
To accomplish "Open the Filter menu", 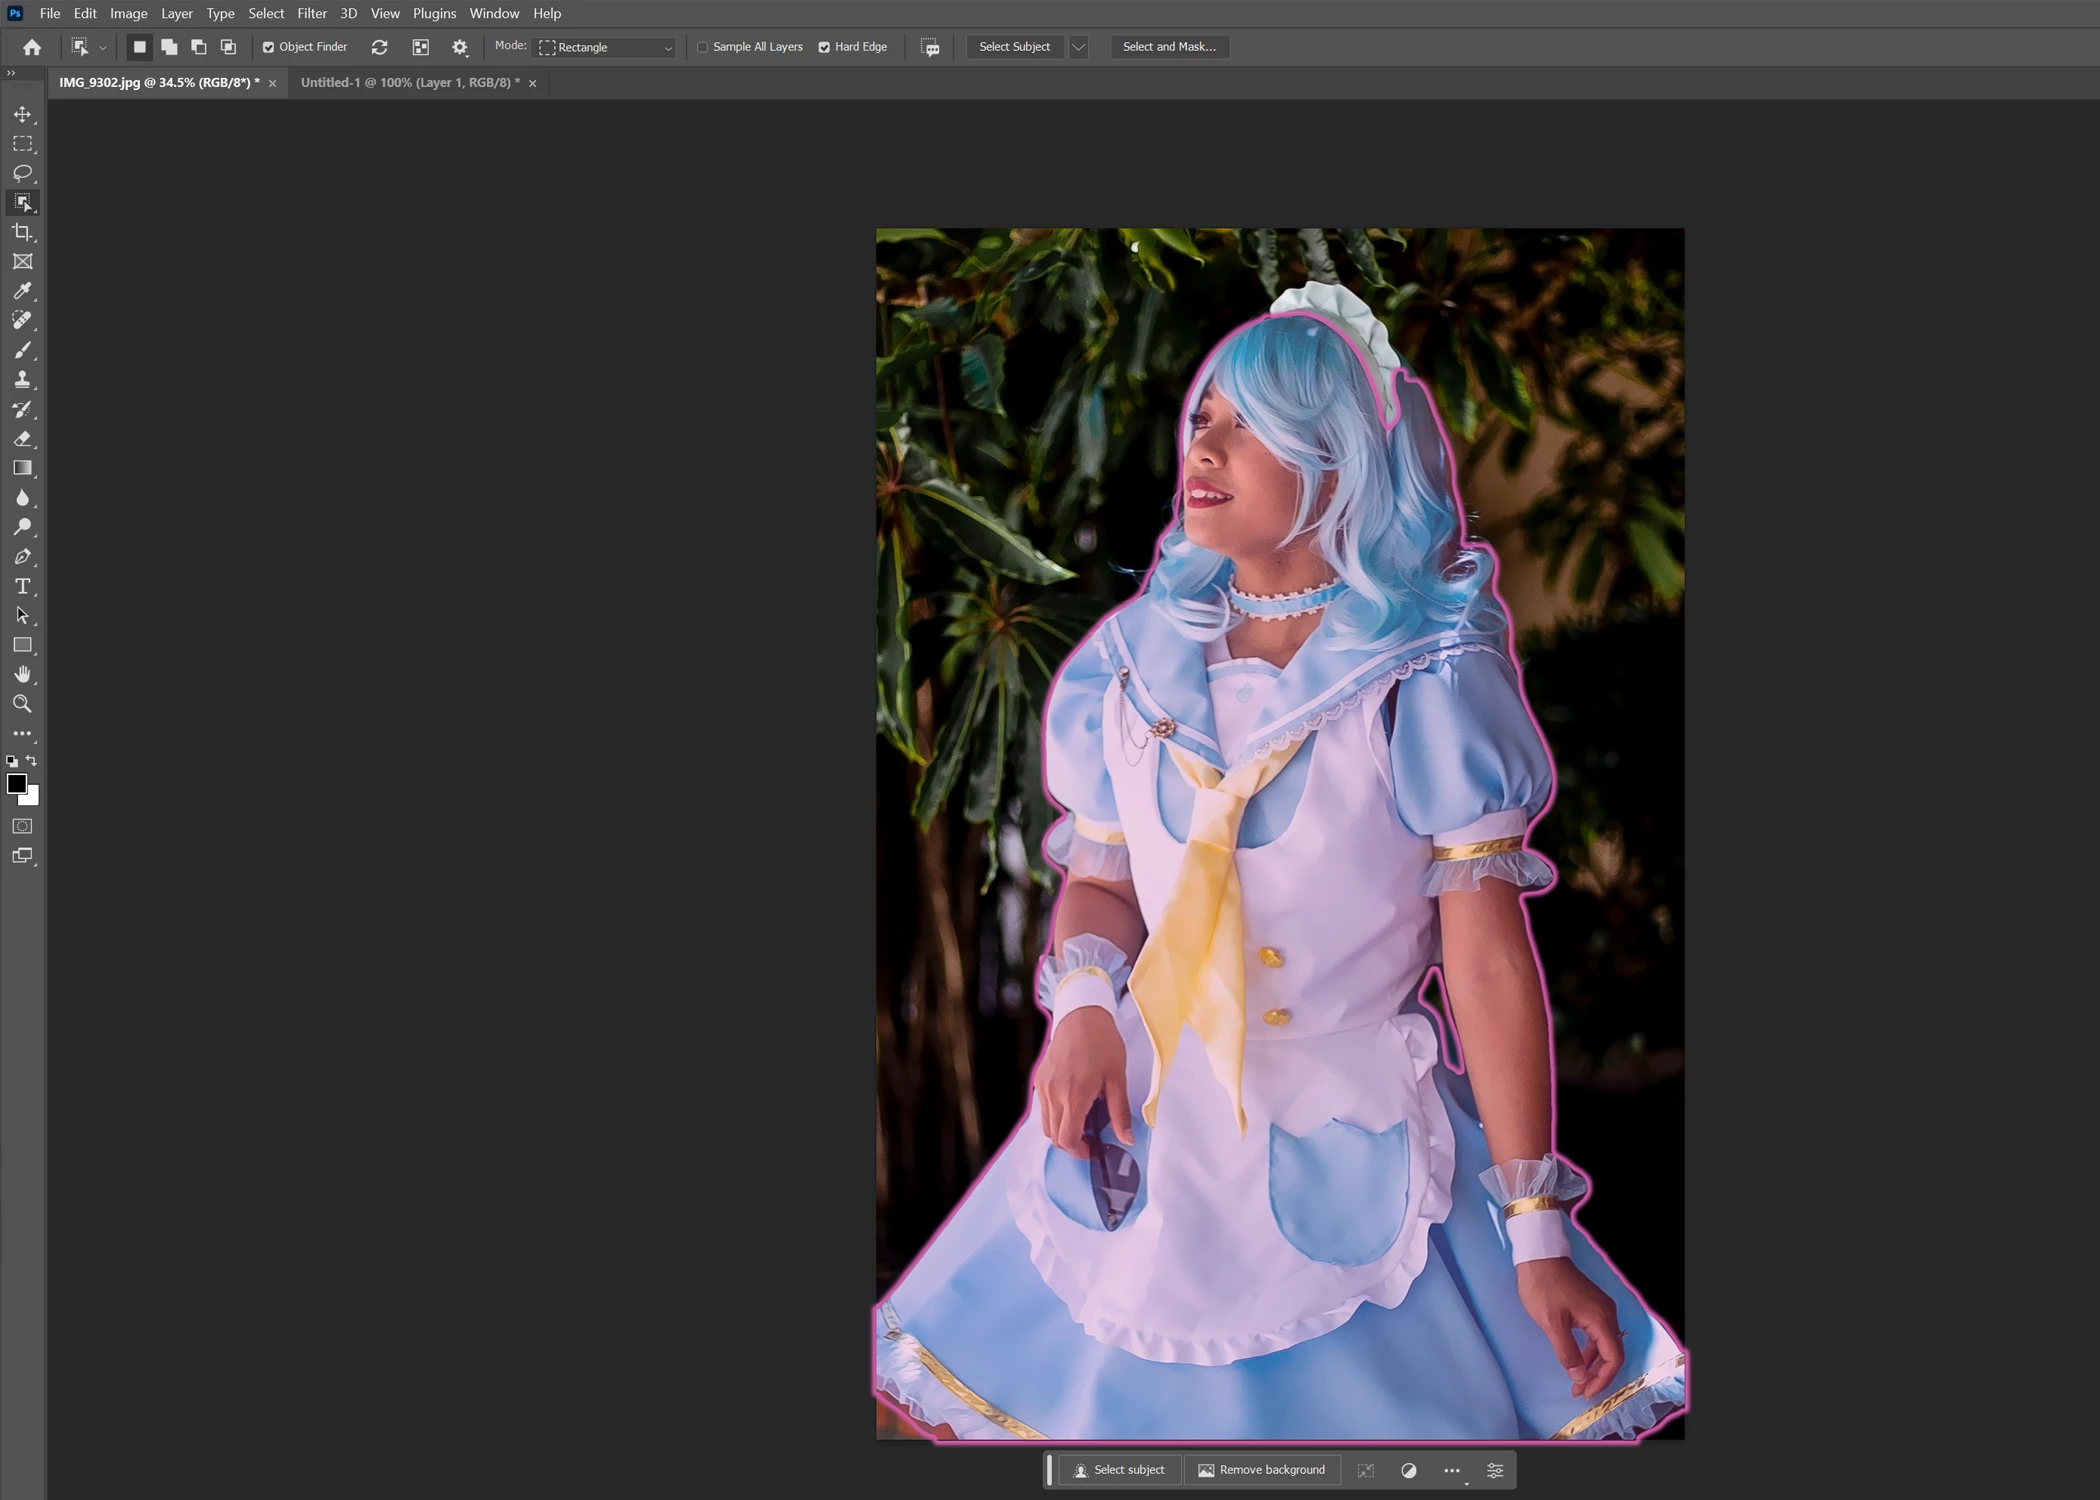I will coord(311,13).
